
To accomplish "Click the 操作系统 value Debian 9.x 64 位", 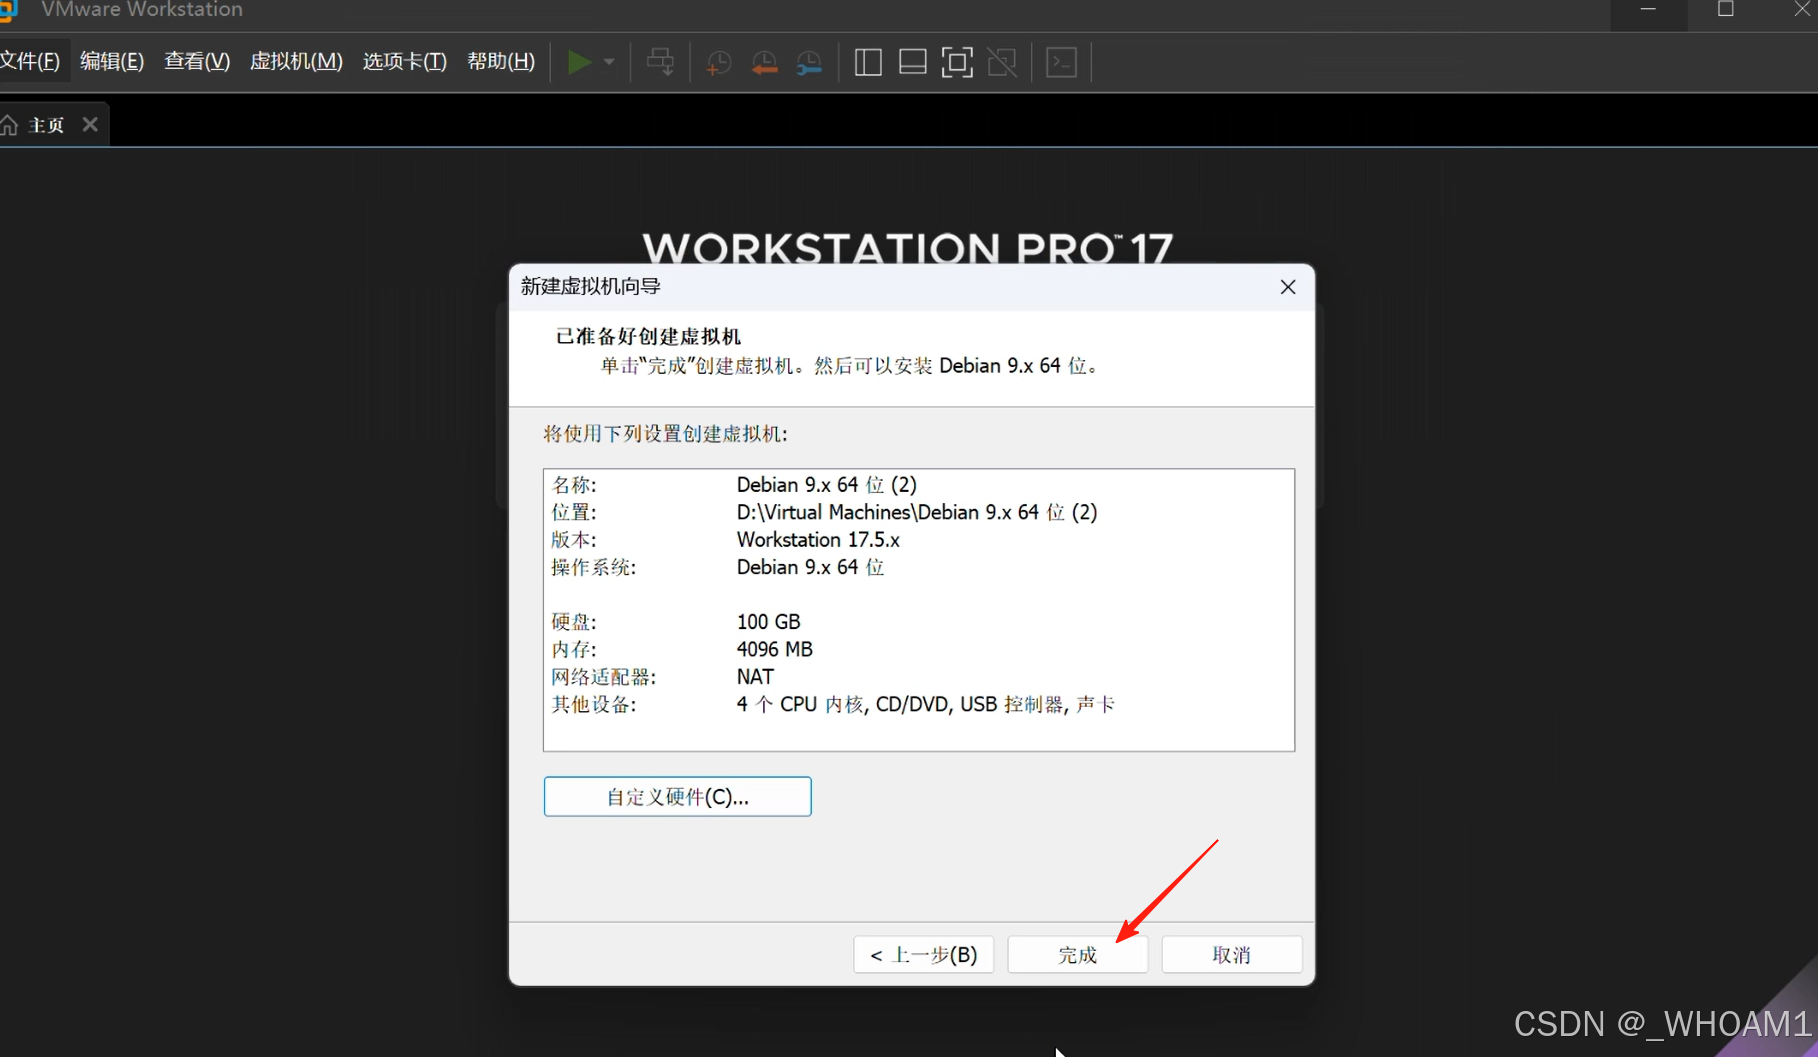I will click(x=810, y=568).
